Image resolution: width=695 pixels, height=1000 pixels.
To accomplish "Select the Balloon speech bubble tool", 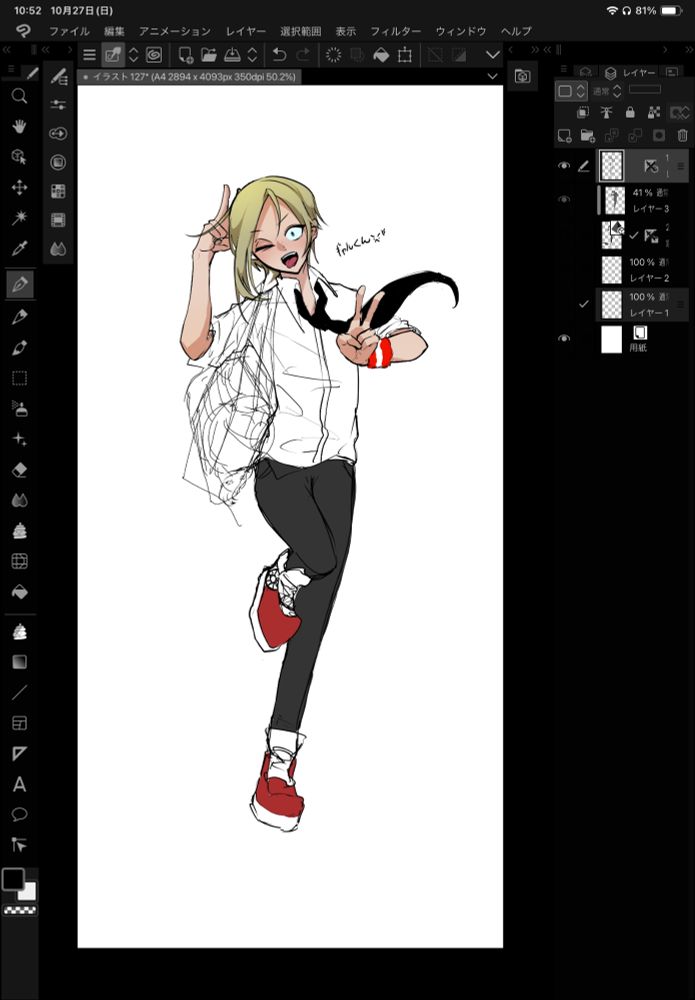I will (x=19, y=814).
